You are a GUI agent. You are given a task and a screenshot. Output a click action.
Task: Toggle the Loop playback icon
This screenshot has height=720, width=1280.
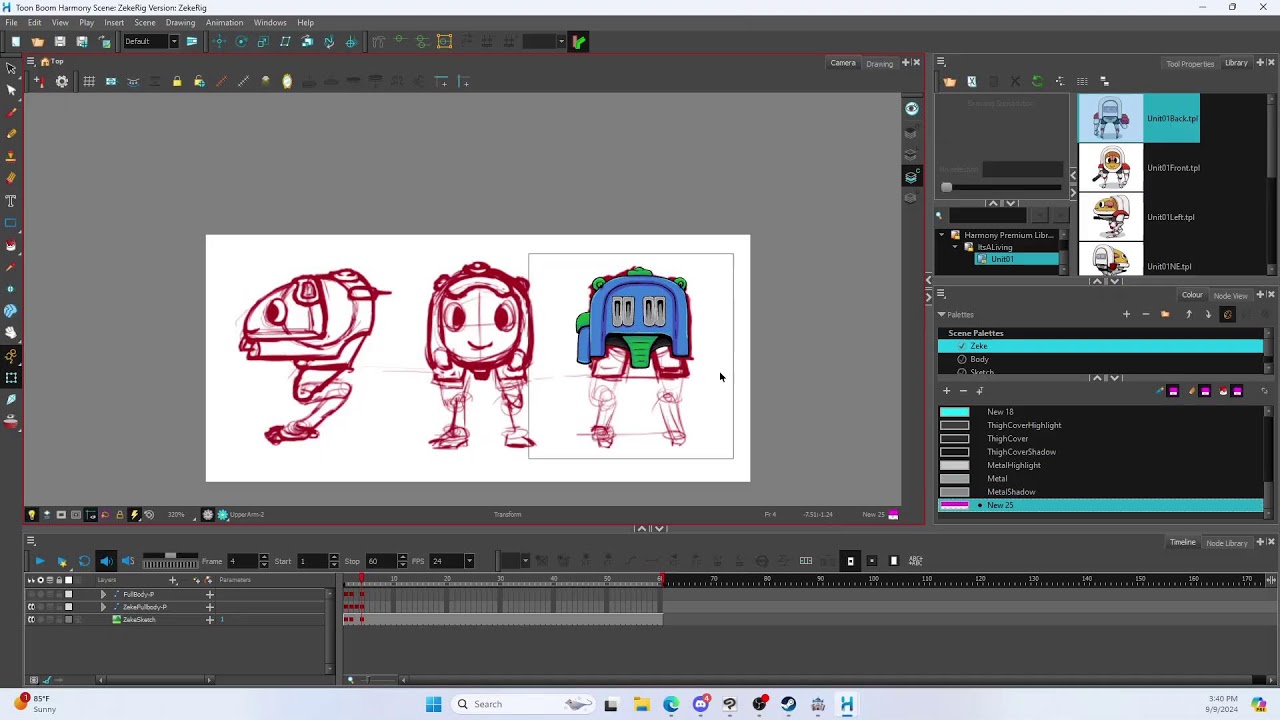click(x=84, y=561)
